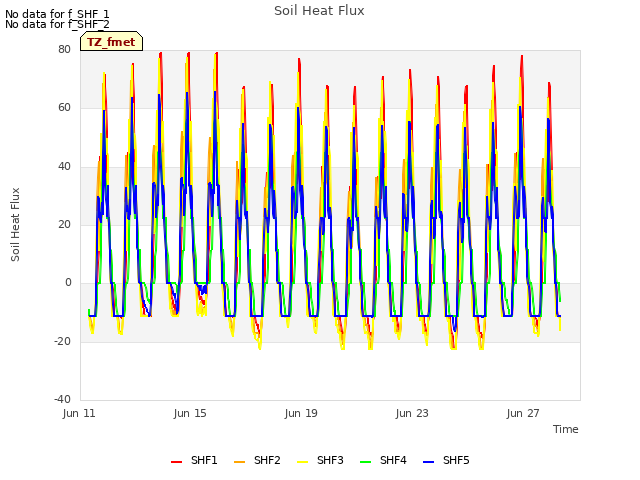Click the SHF1 red legend swatch

pos(176,462)
